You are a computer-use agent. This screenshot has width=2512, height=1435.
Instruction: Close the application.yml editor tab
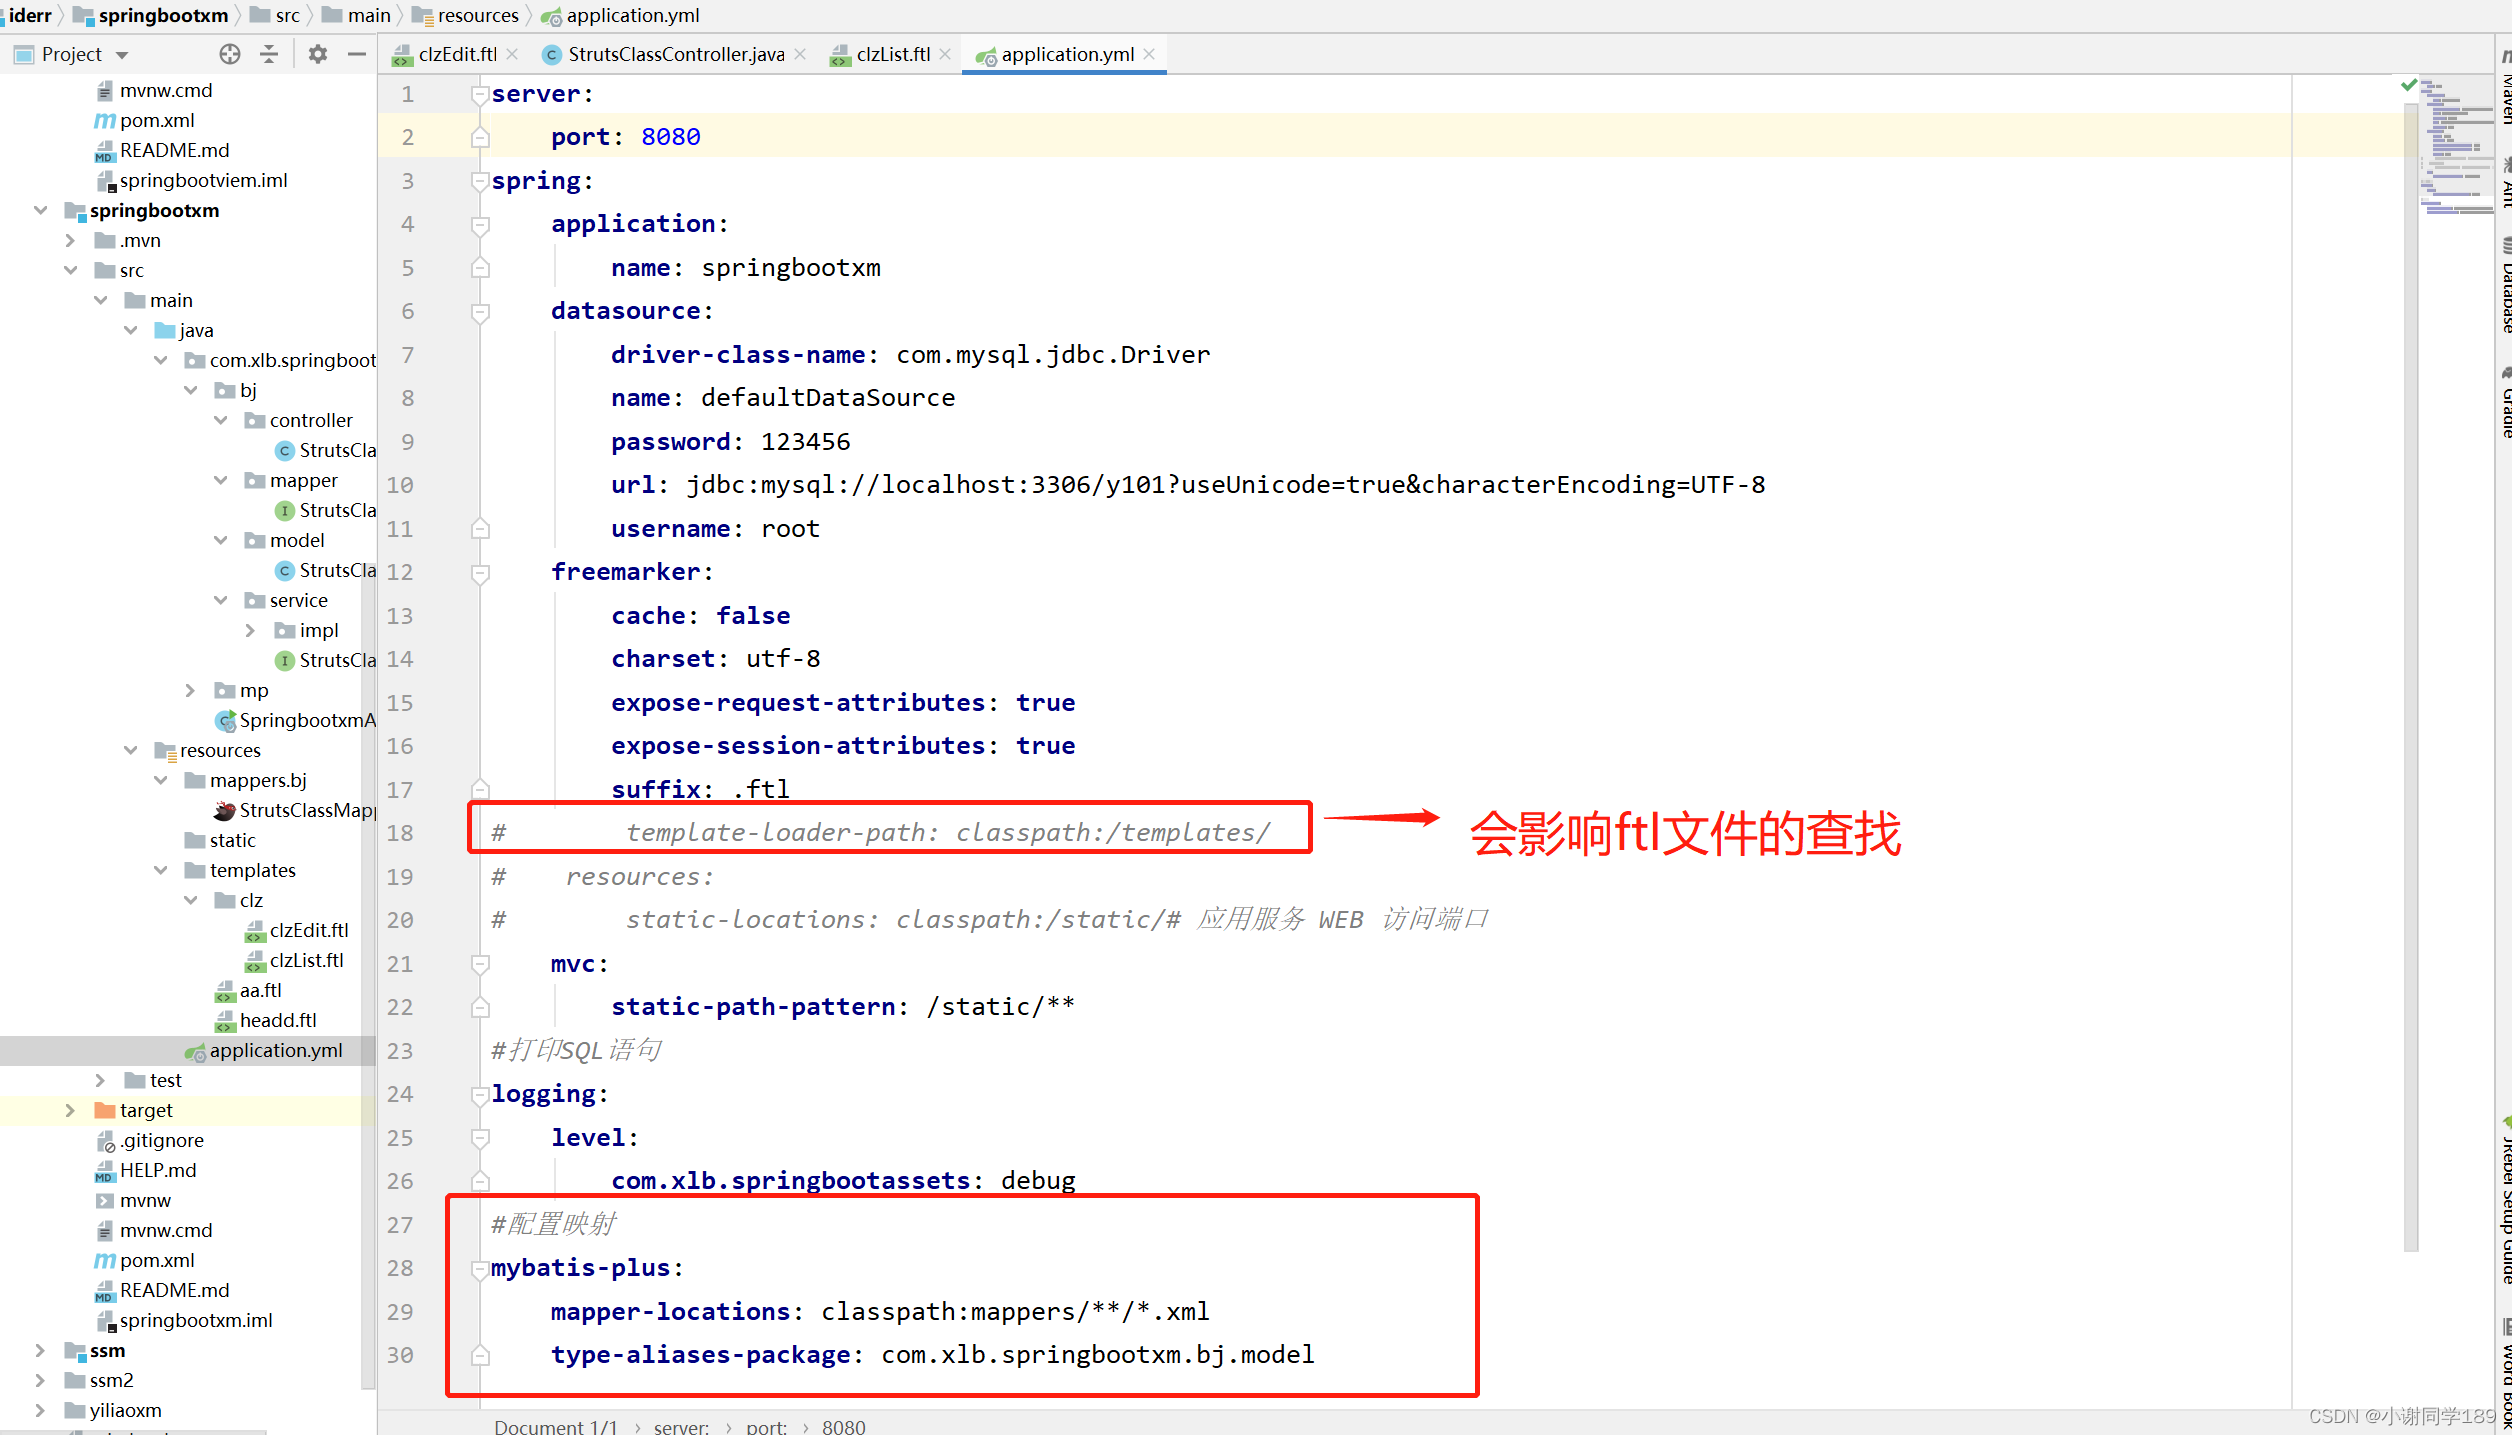[x=1150, y=54]
